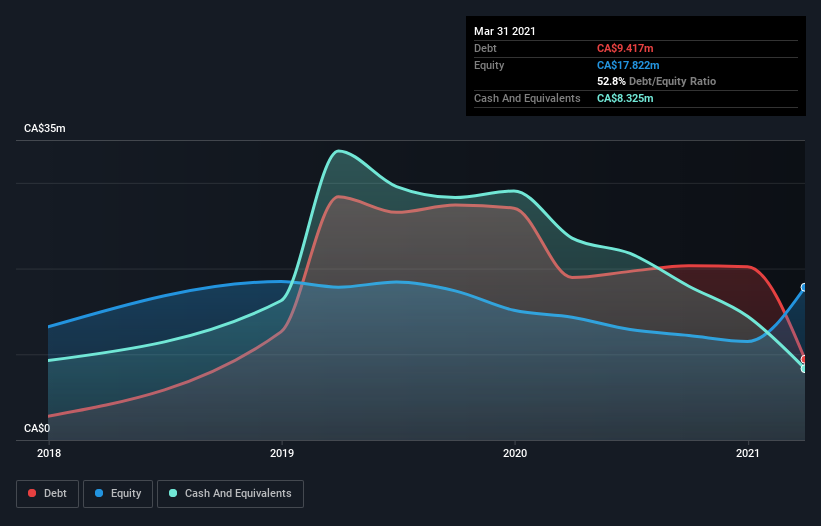Click the CA$9.417m debt value
The height and width of the screenshot is (526, 821).
(625, 48)
